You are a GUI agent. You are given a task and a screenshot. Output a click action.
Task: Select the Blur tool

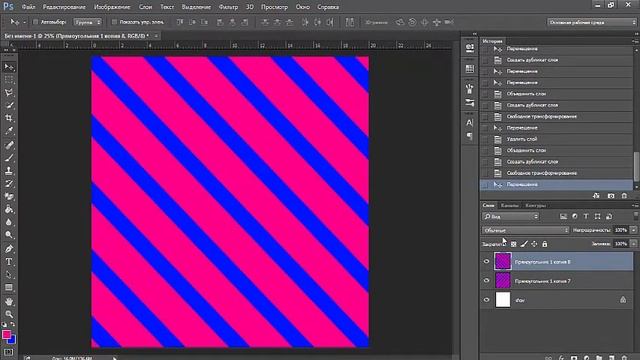[9, 222]
